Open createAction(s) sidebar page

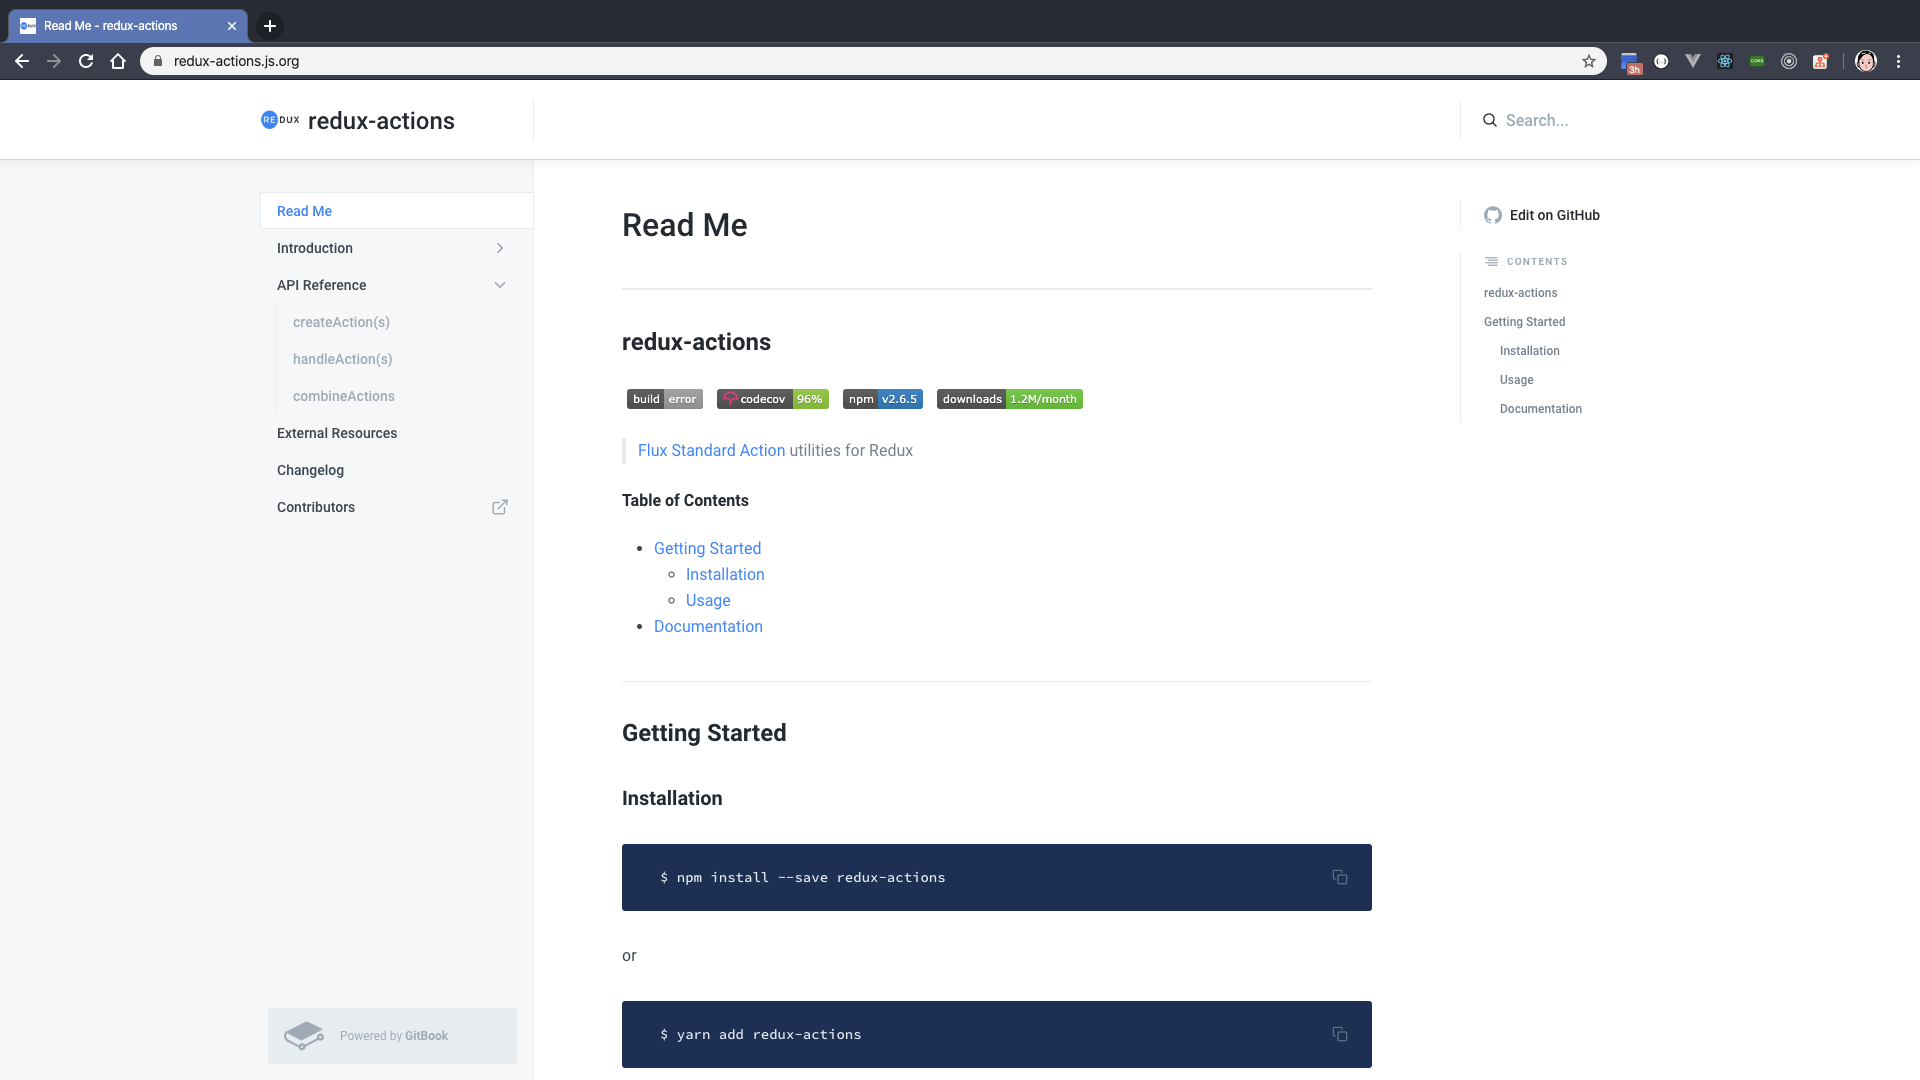tap(341, 322)
